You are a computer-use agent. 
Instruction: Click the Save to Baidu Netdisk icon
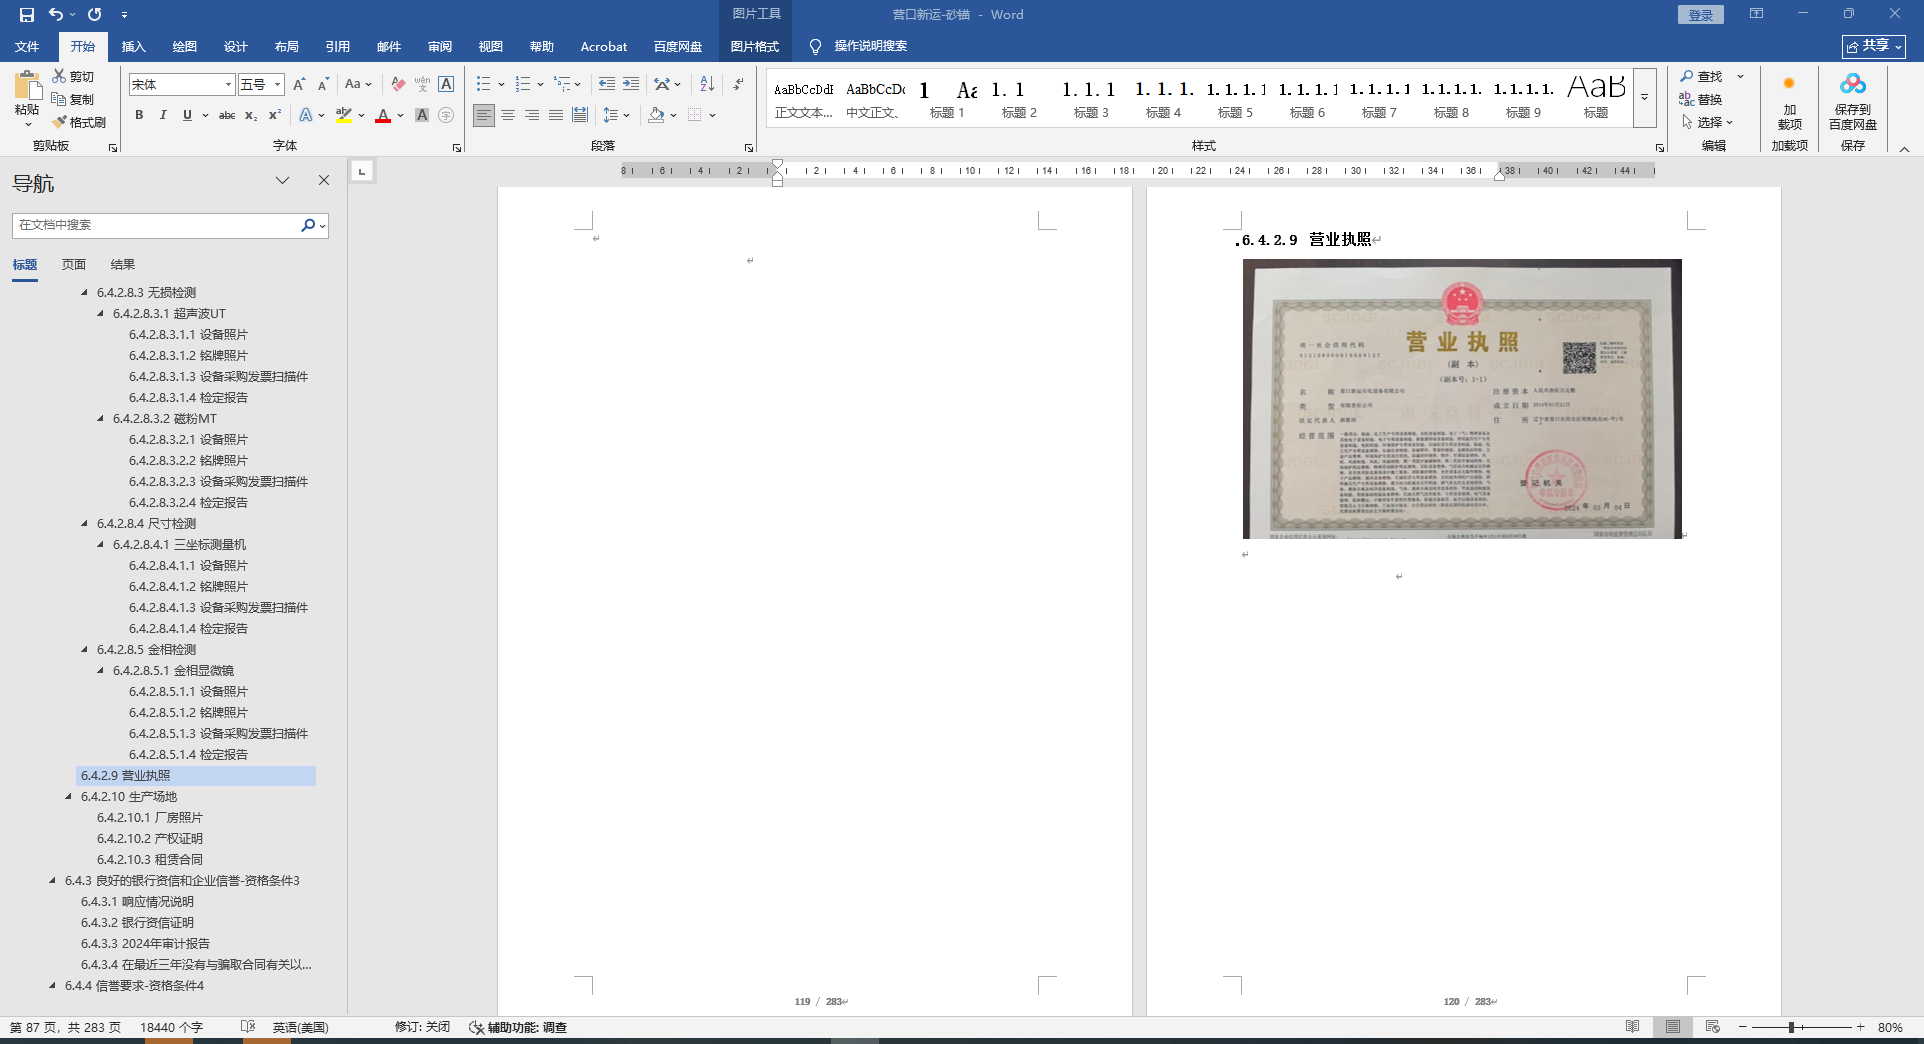[1852, 84]
